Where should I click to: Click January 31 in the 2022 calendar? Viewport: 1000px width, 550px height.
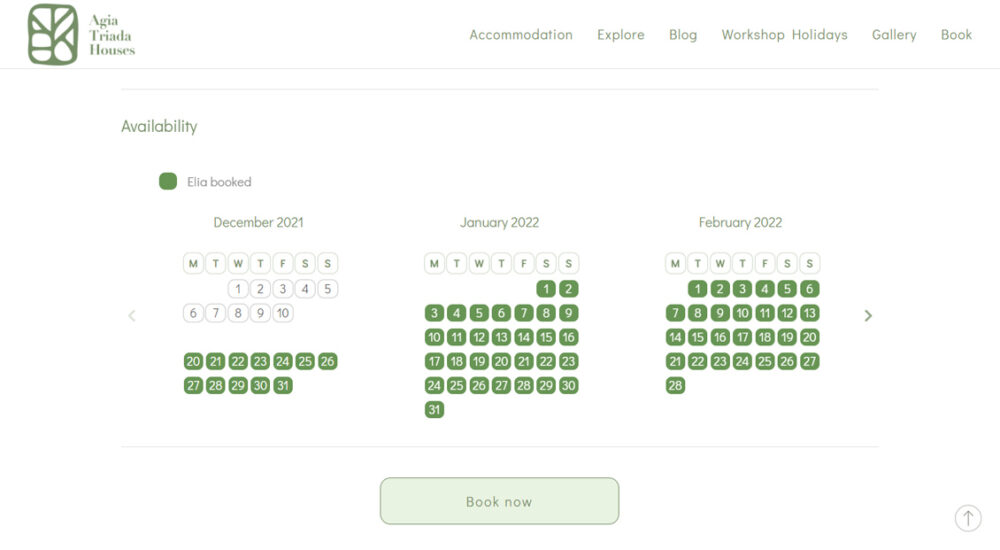(434, 409)
